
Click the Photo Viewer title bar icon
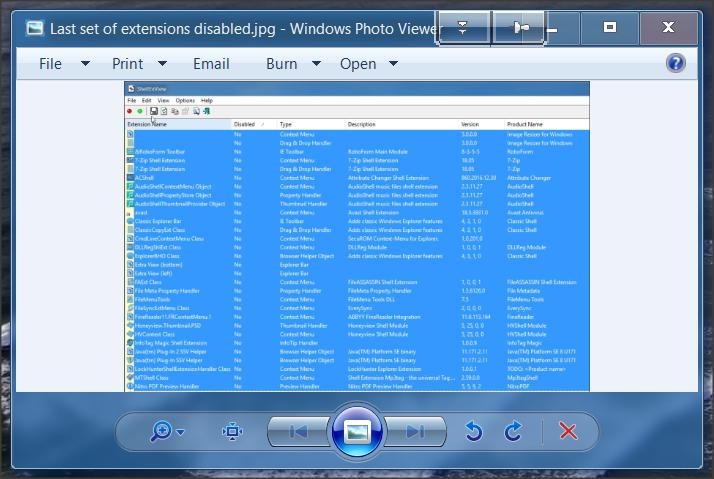35,28
